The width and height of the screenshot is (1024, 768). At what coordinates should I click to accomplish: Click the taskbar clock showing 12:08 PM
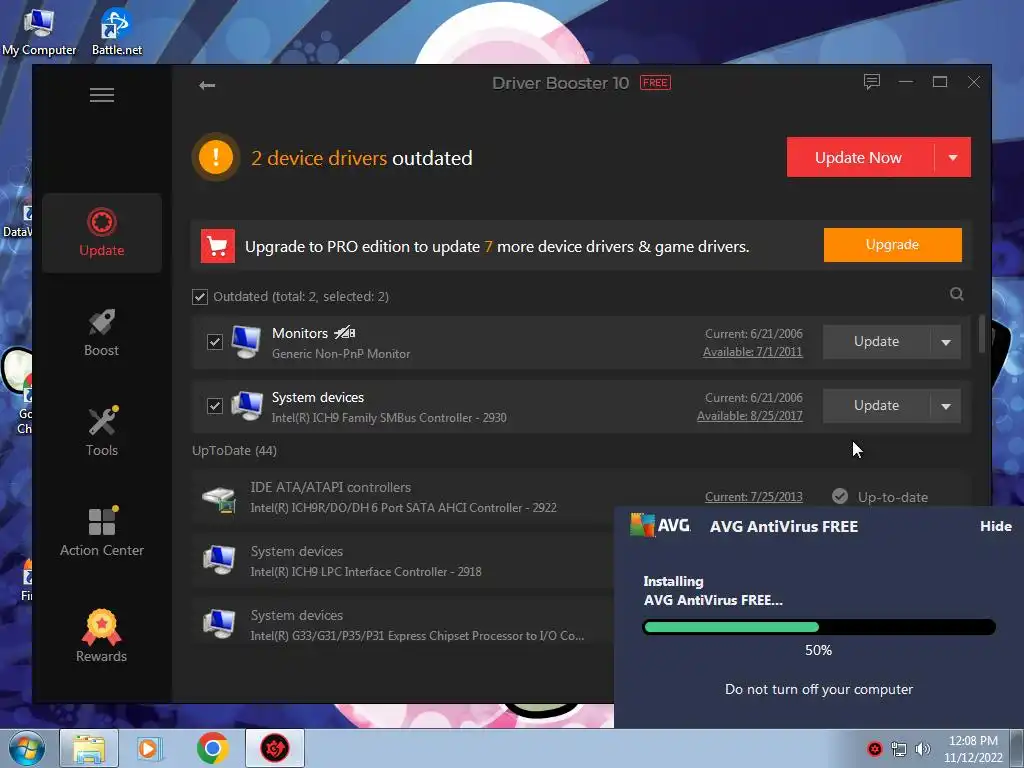click(x=973, y=749)
